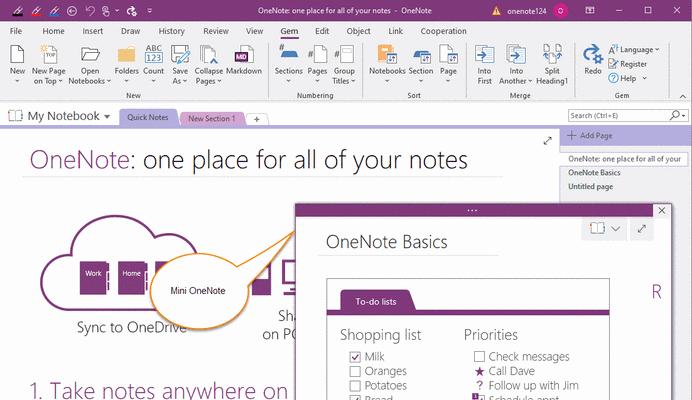Click New Page on Top icon
Image resolution: width=692 pixels, height=400 pixels.
point(49,54)
